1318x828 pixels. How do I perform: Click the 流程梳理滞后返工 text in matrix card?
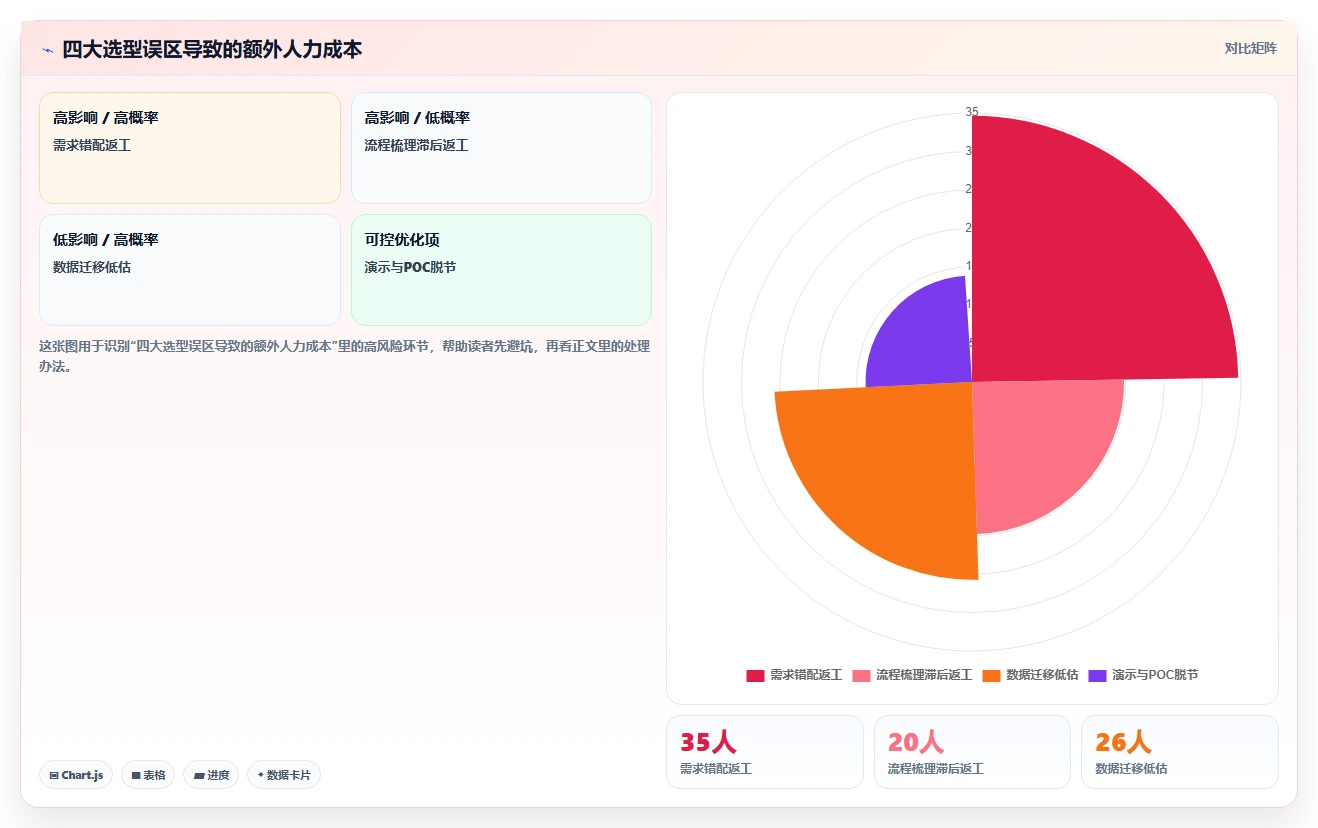pos(416,145)
